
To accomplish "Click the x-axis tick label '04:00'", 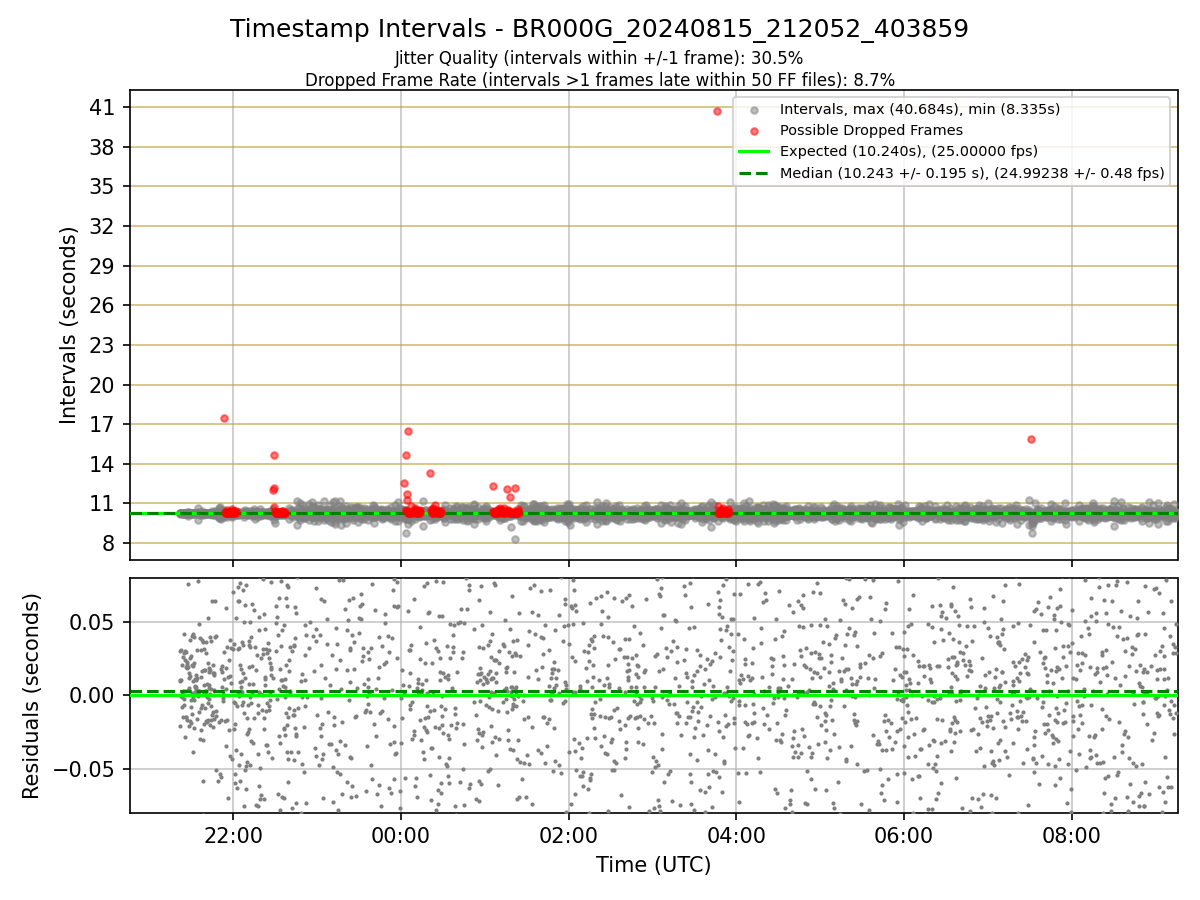I will [x=736, y=835].
